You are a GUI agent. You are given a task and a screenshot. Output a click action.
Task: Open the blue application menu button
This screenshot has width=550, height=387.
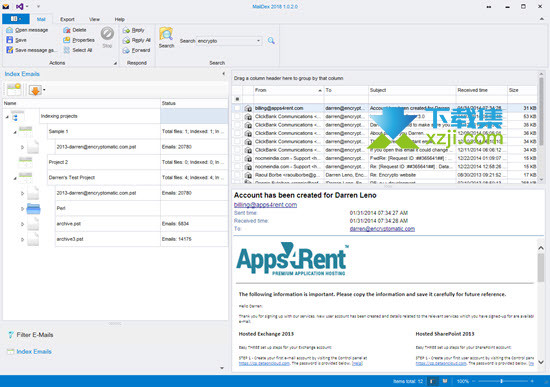pyautogui.click(x=15, y=19)
